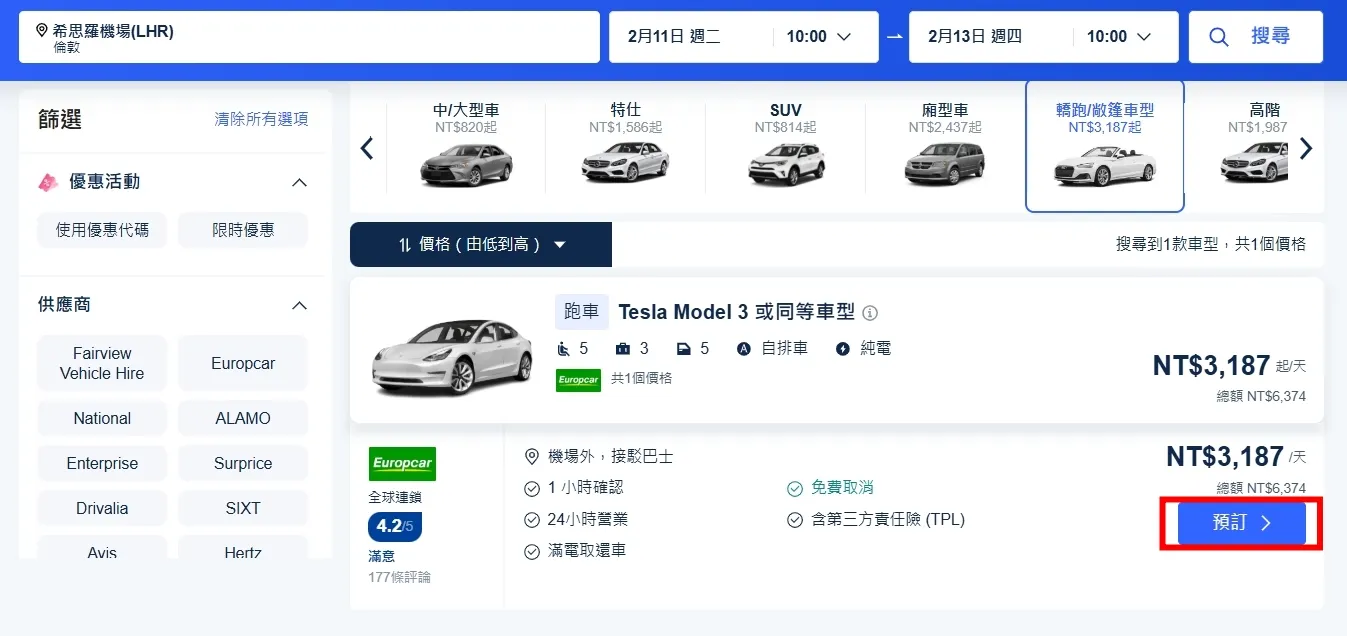The height and width of the screenshot is (636, 1347).
Task: Click the 1 小時確認 text
Action: coord(586,488)
